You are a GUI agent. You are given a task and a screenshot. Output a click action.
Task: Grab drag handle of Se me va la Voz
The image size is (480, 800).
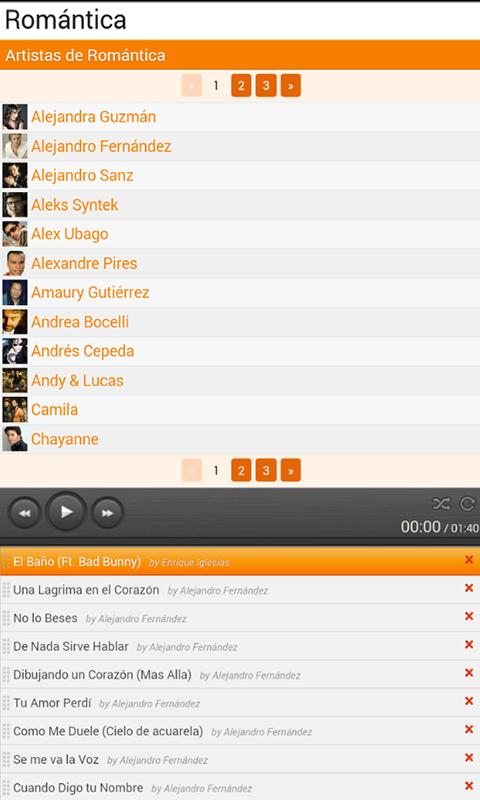click(x=6, y=759)
